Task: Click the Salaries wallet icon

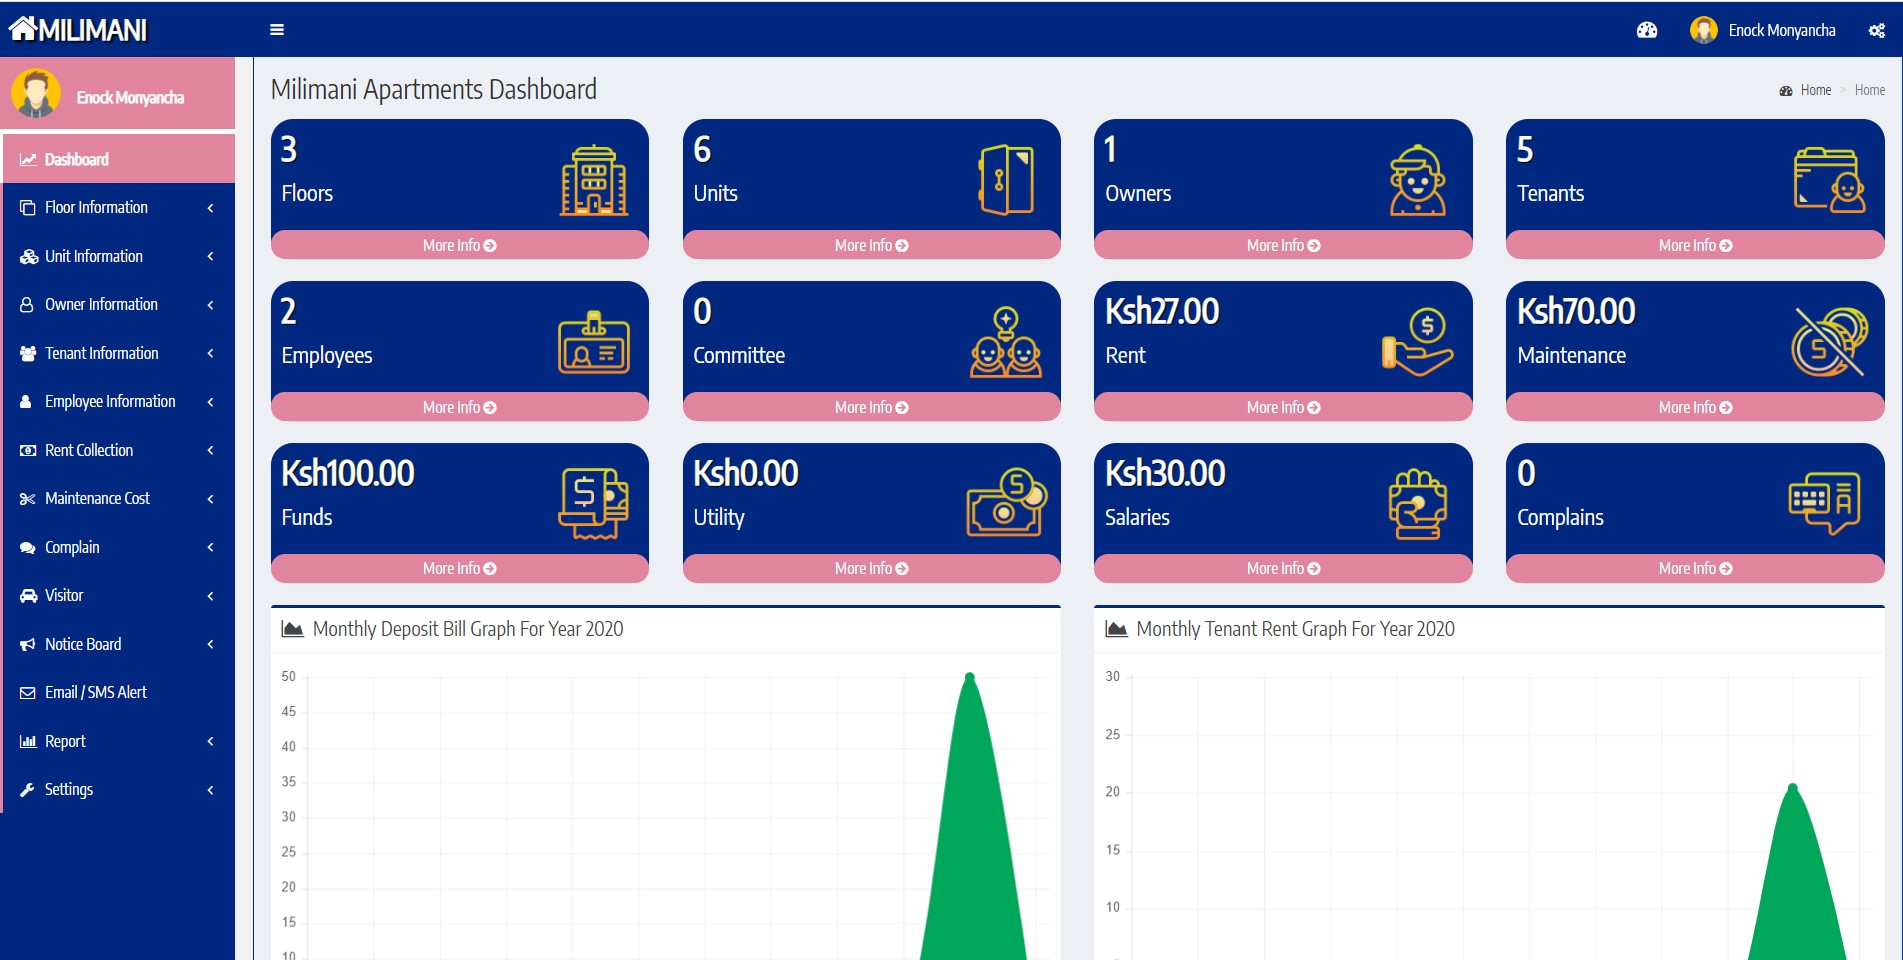Action: pos(1417,504)
